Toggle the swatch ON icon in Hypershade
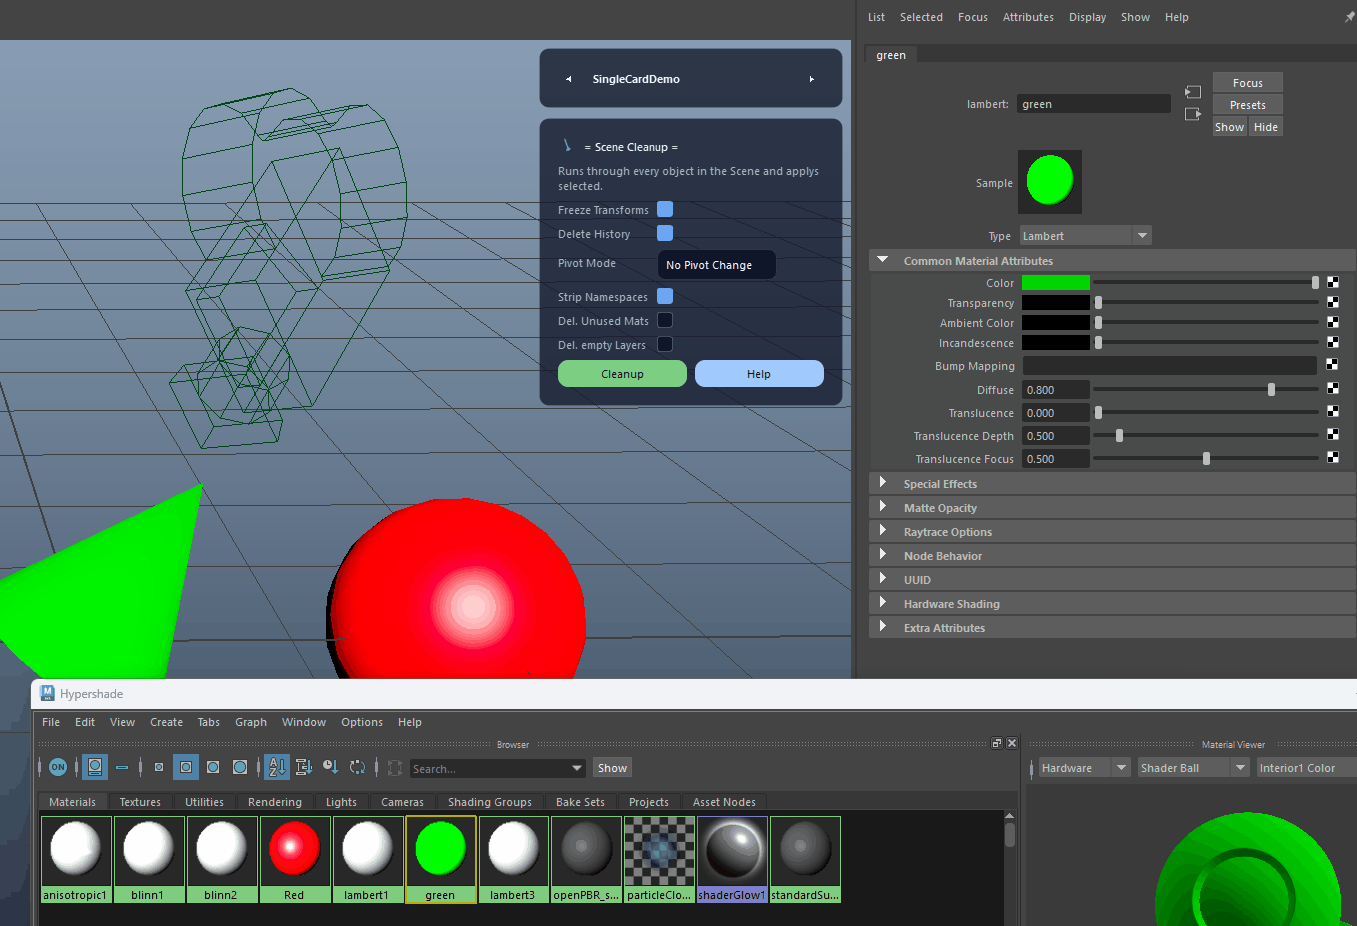The image size is (1357, 926). (x=58, y=768)
